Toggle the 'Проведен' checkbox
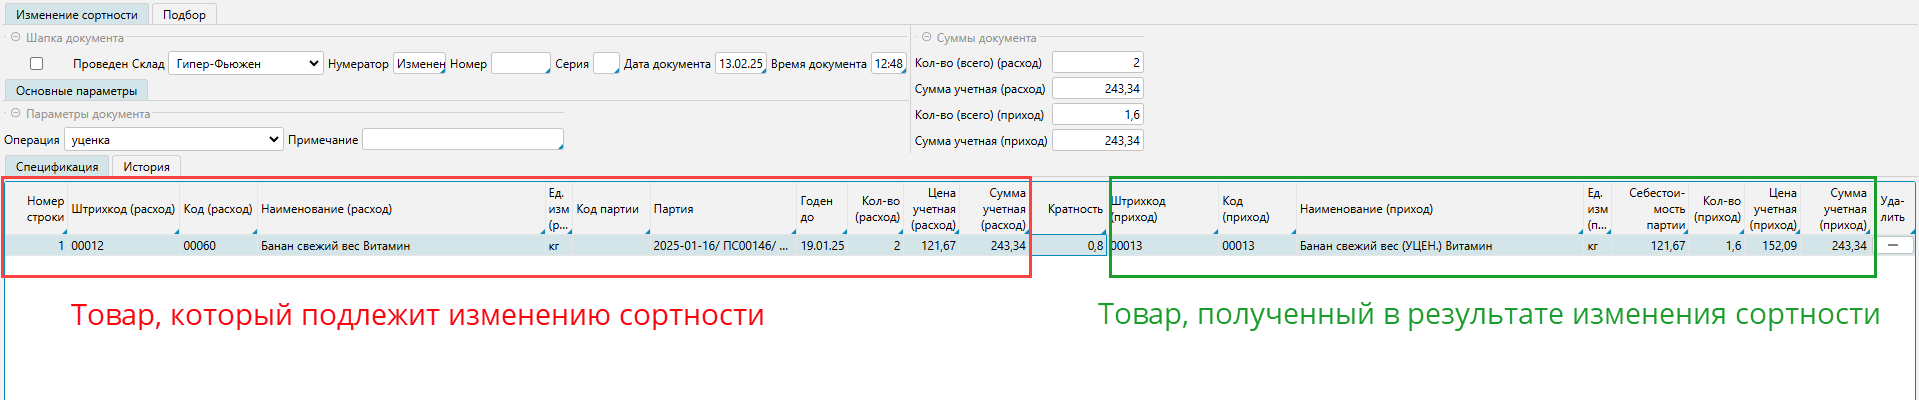This screenshot has width=1919, height=400. (x=37, y=64)
